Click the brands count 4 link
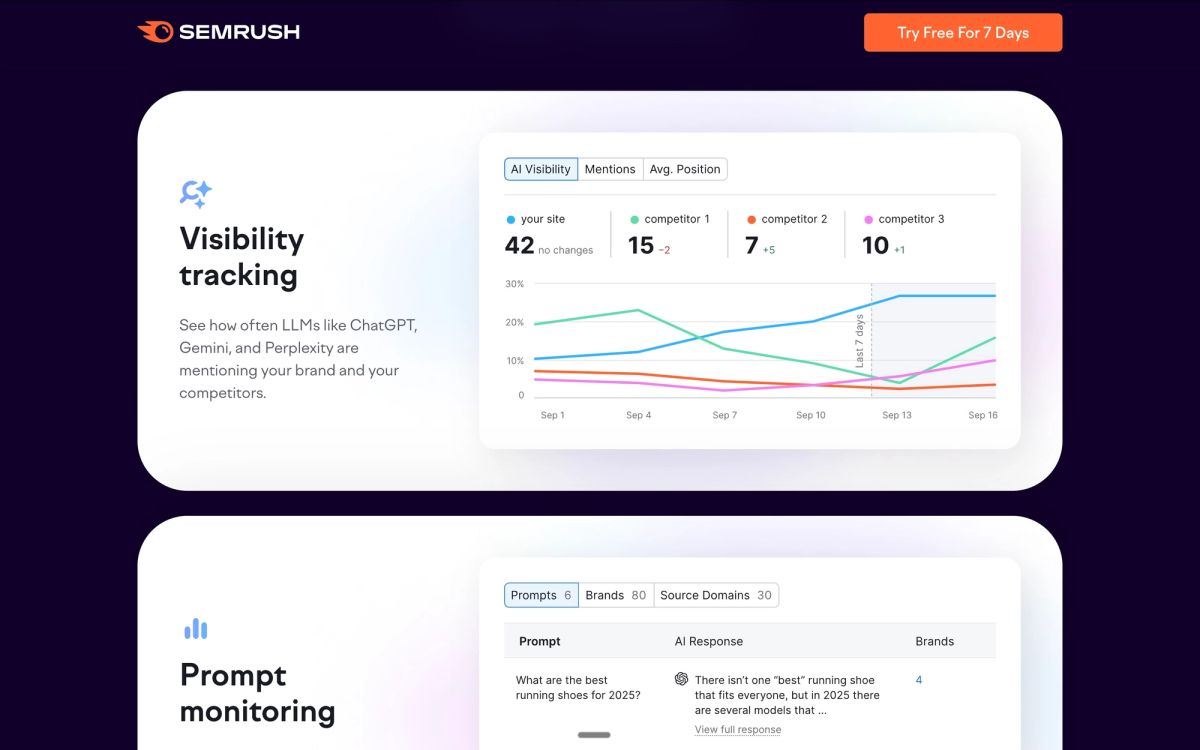Viewport: 1200px width, 750px height. click(919, 680)
